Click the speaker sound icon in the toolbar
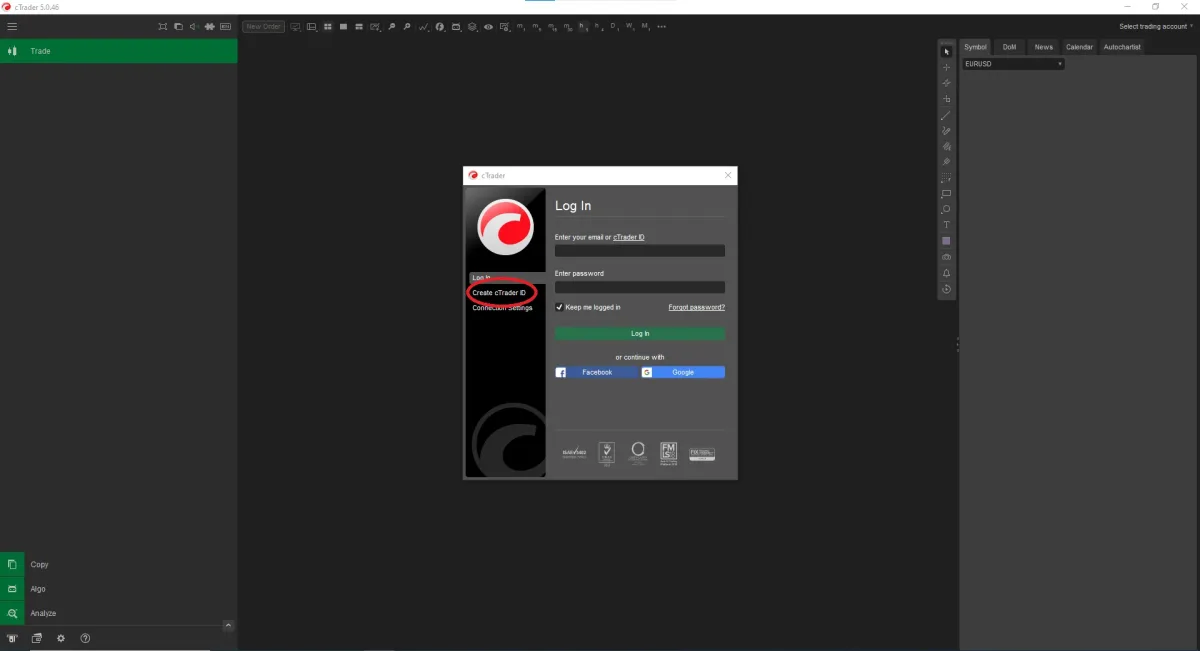The width and height of the screenshot is (1200, 651). pyautogui.click(x=193, y=27)
